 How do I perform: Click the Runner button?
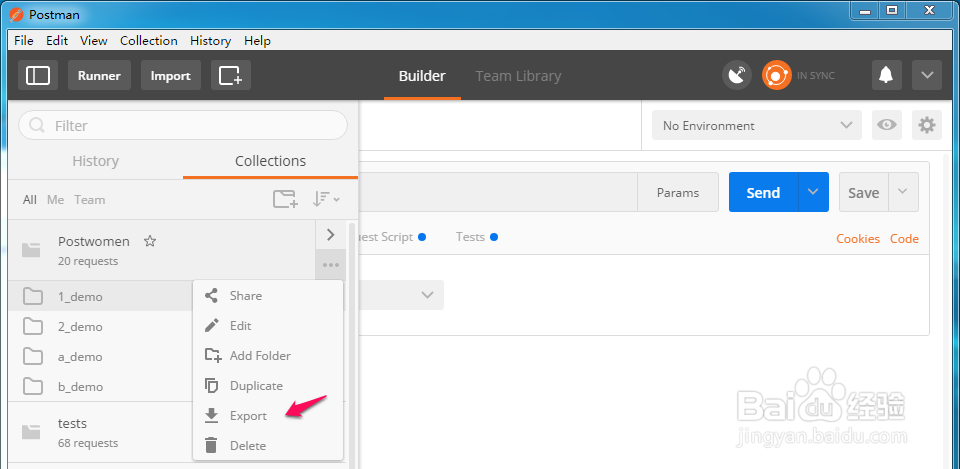point(99,75)
